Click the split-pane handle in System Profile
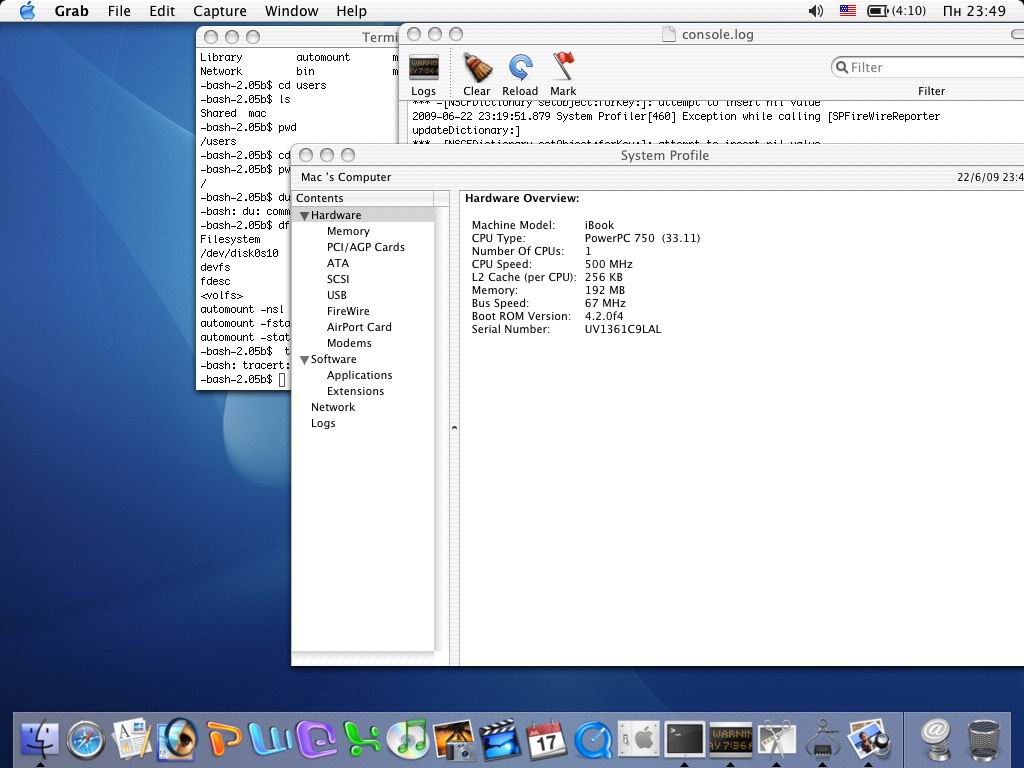This screenshot has height=768, width=1024. 454,428
